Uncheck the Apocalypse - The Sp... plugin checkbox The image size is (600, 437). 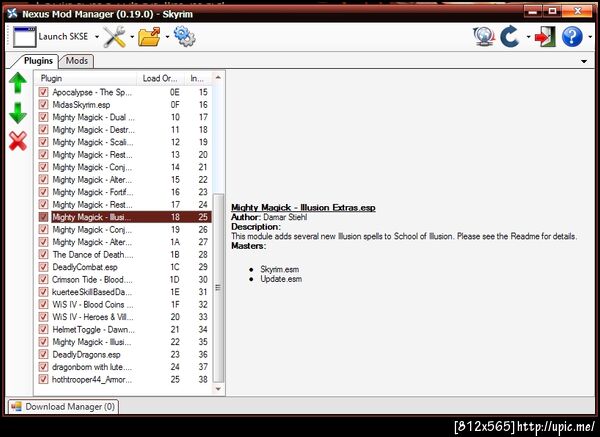pos(43,92)
